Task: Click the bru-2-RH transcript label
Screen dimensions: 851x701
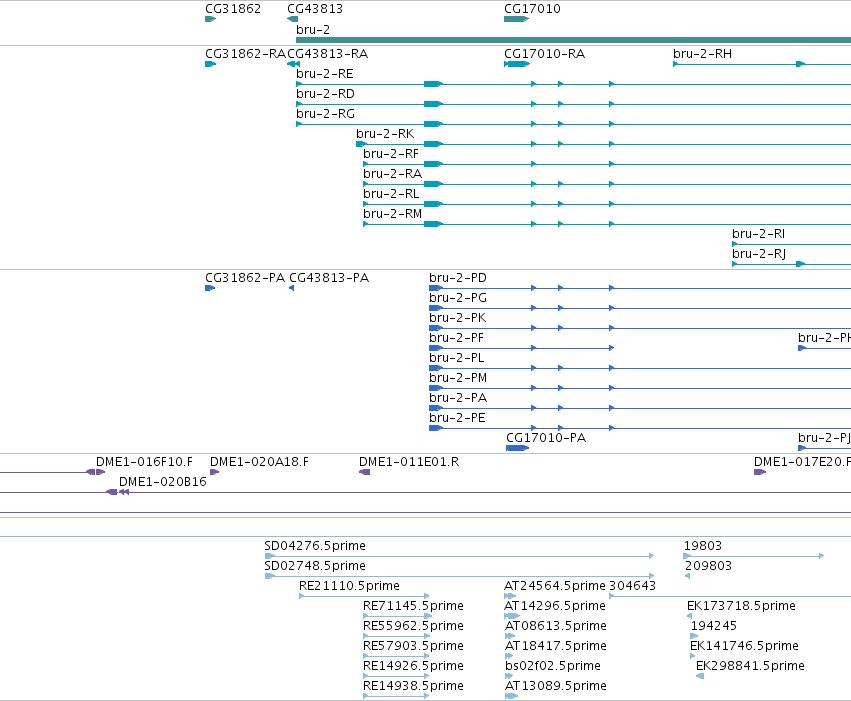Action: point(702,54)
